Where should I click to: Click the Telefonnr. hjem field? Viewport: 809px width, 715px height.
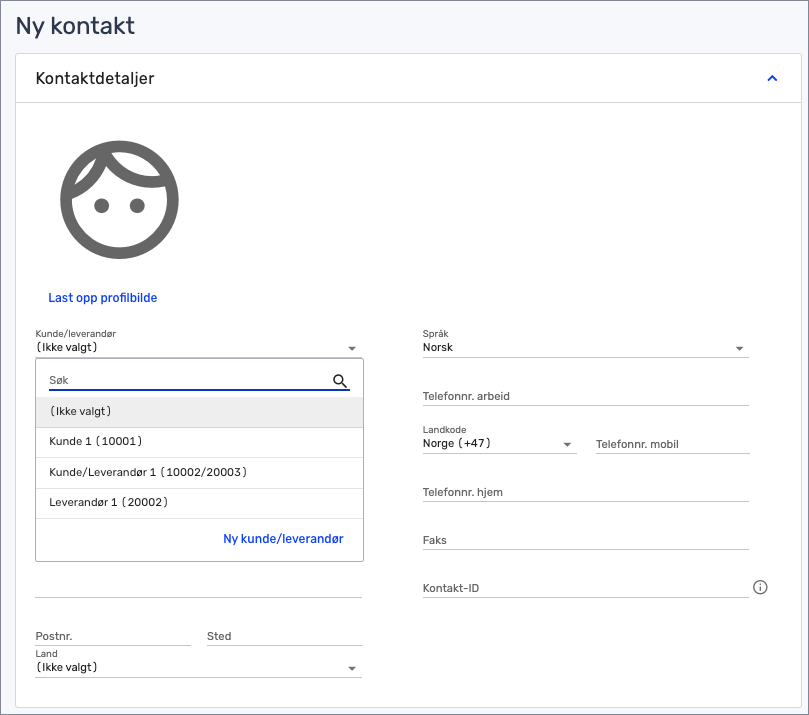586,492
